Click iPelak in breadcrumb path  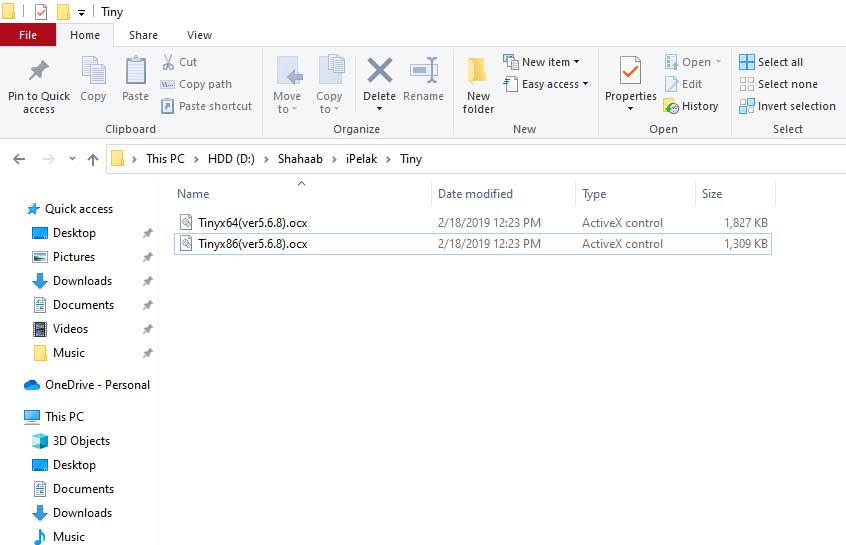tap(361, 159)
